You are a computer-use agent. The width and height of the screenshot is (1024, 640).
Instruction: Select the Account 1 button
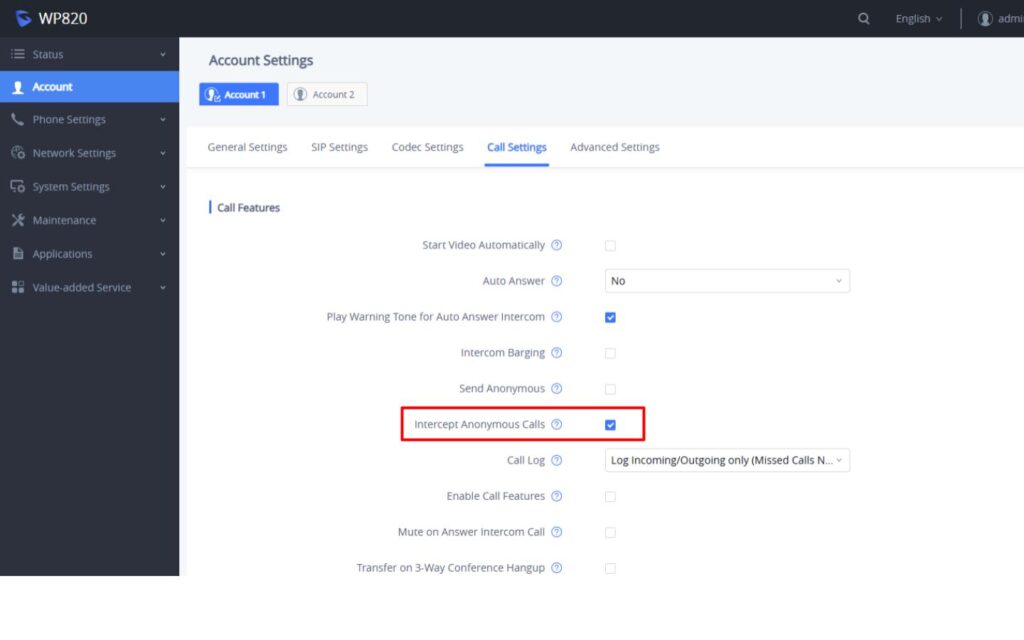click(239, 95)
